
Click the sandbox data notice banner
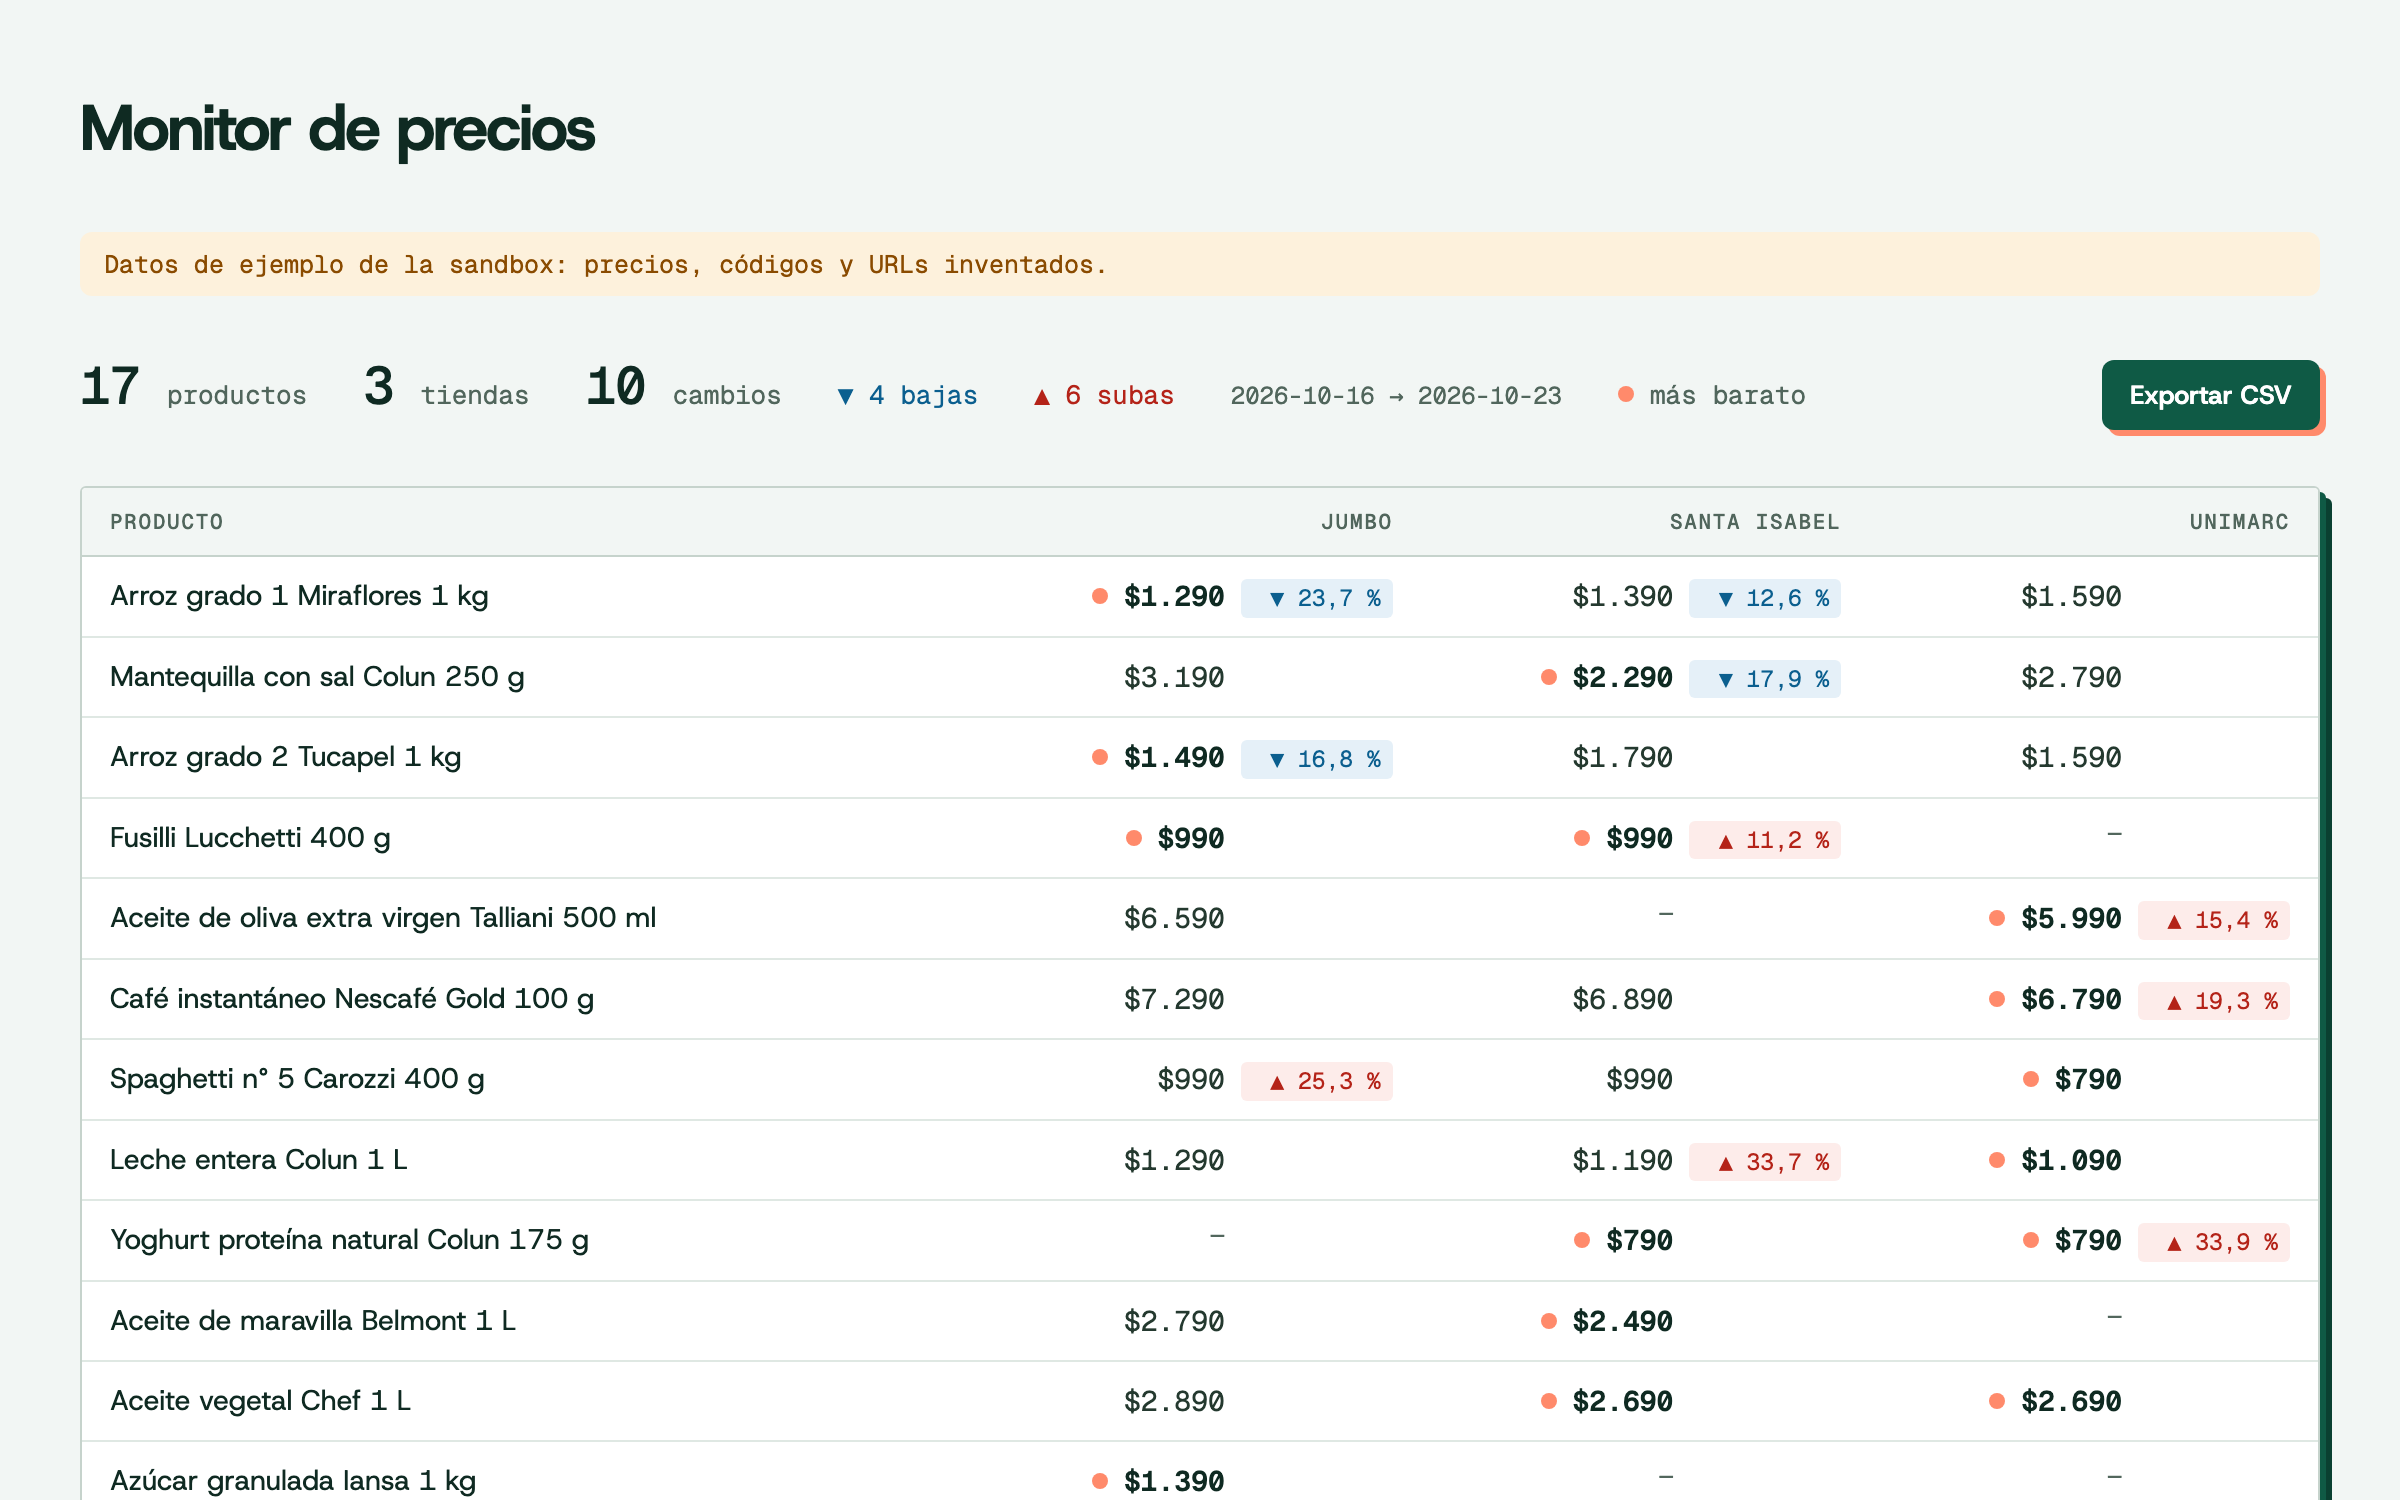click(x=1200, y=264)
